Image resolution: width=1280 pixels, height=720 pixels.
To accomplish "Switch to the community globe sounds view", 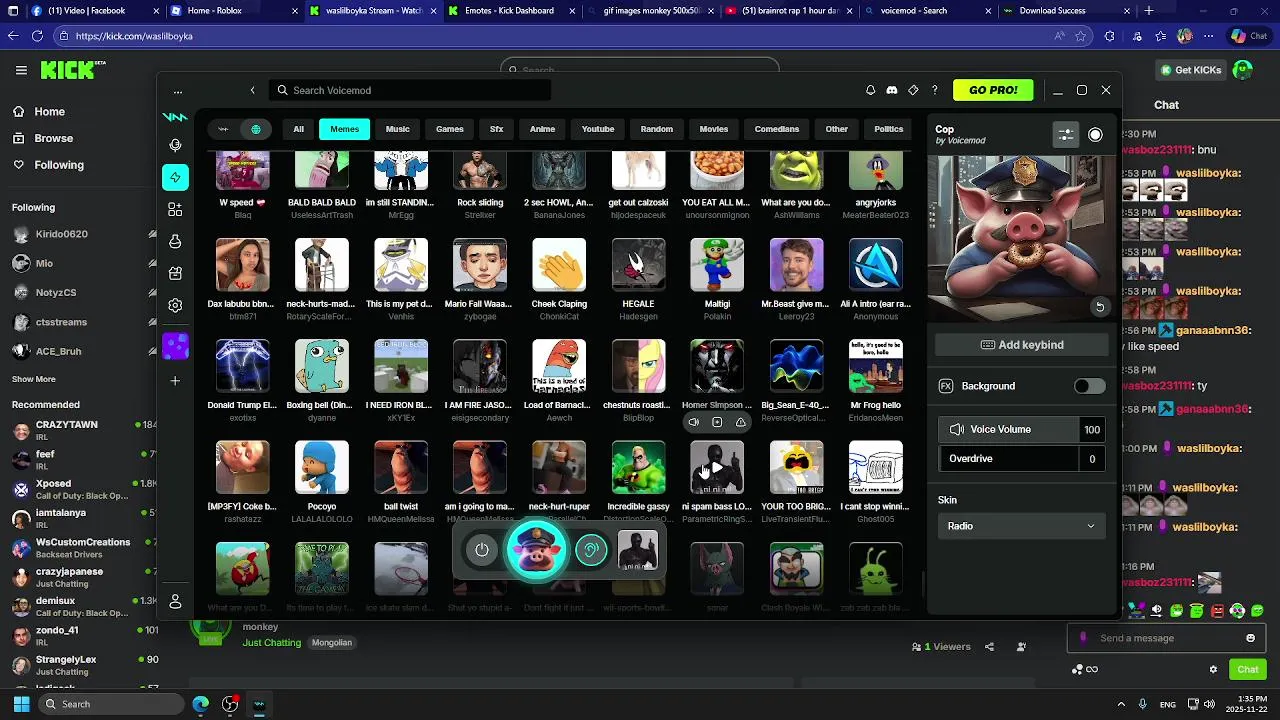I will (256, 129).
